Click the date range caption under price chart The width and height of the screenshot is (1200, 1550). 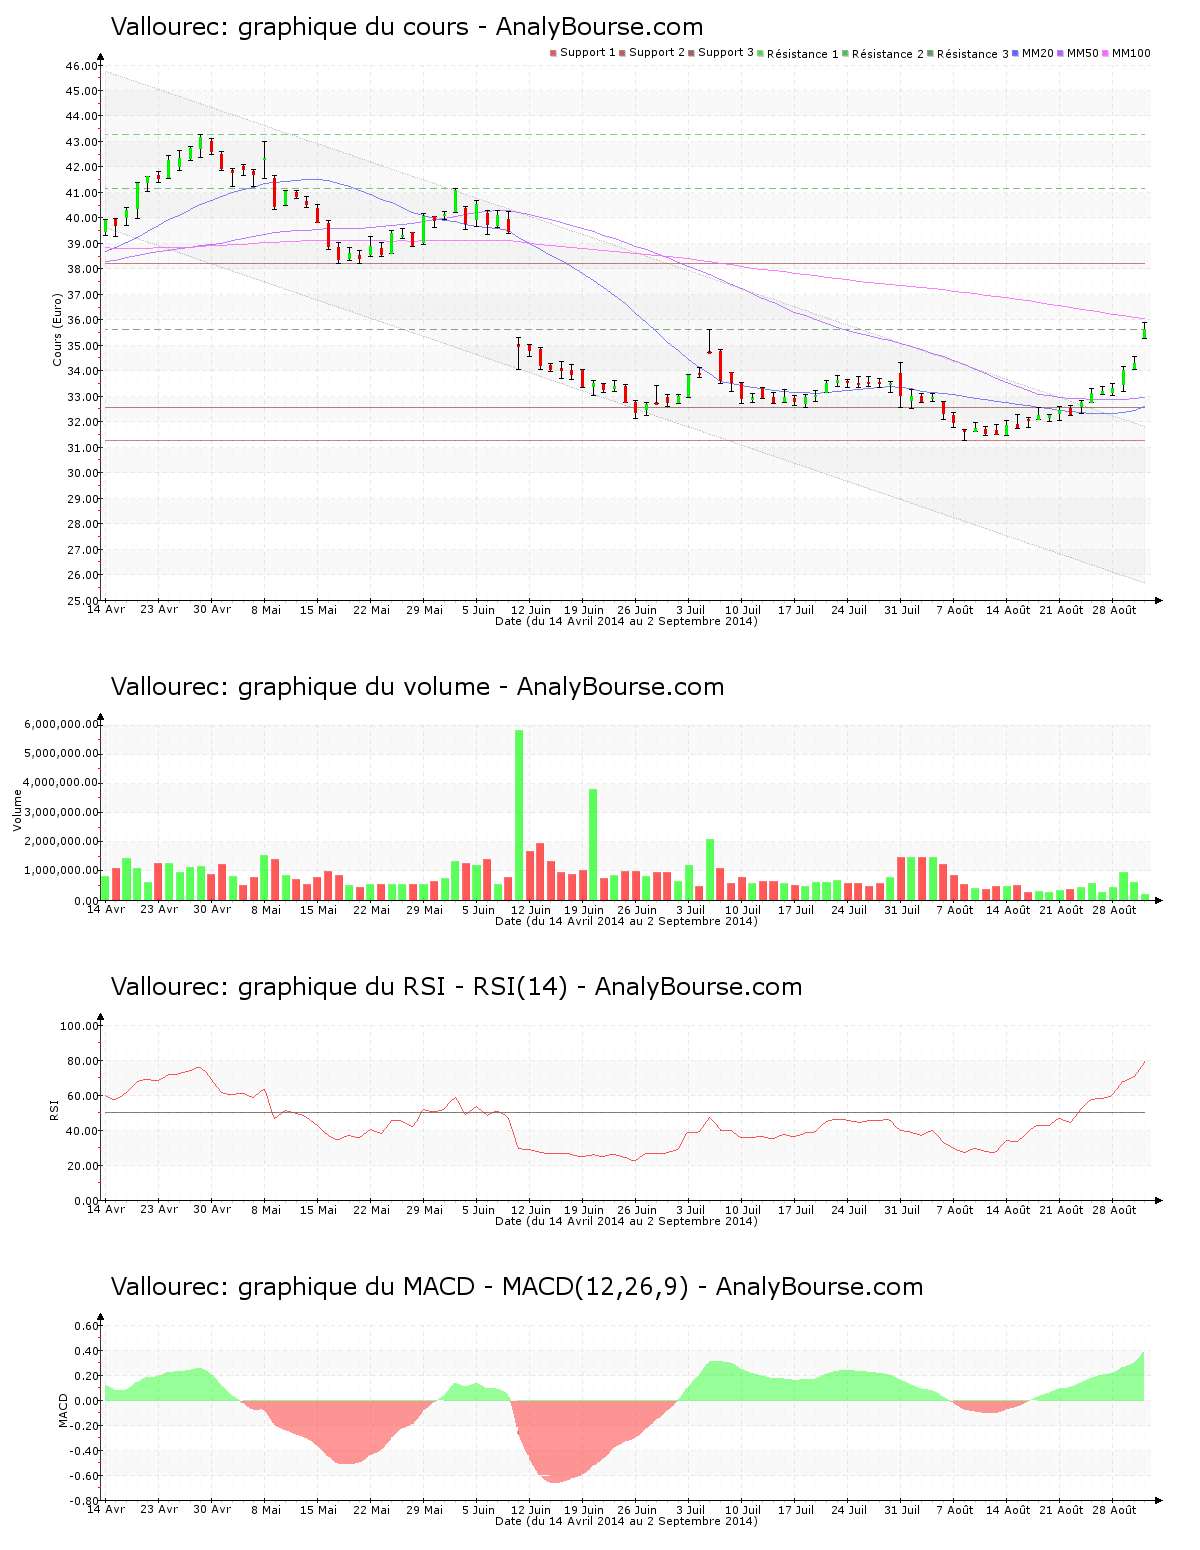pos(626,621)
